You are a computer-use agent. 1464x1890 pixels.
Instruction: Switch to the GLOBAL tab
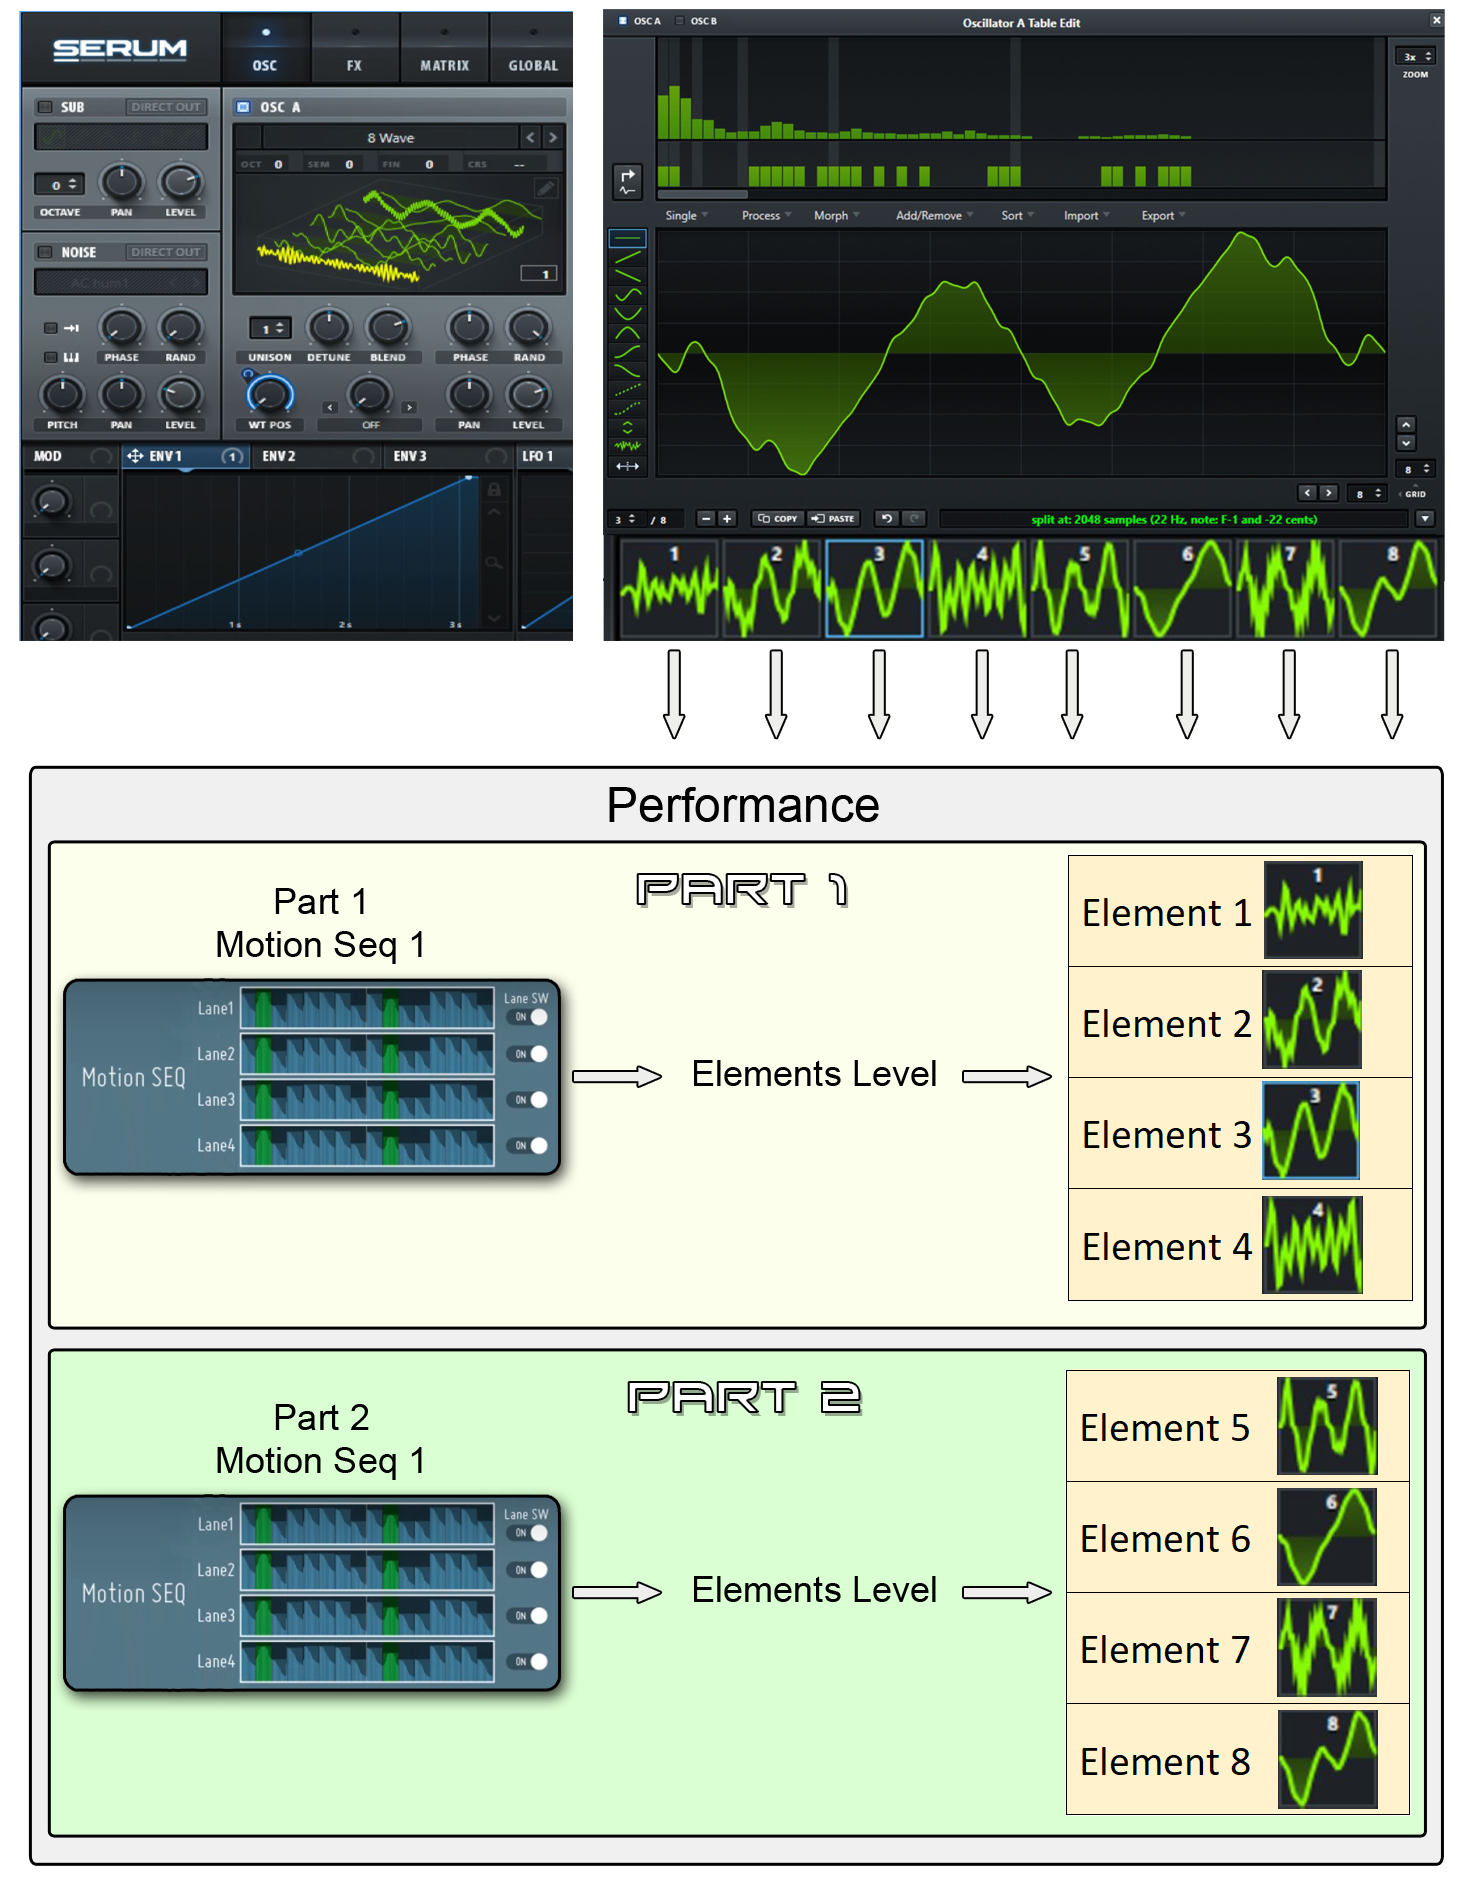532,50
